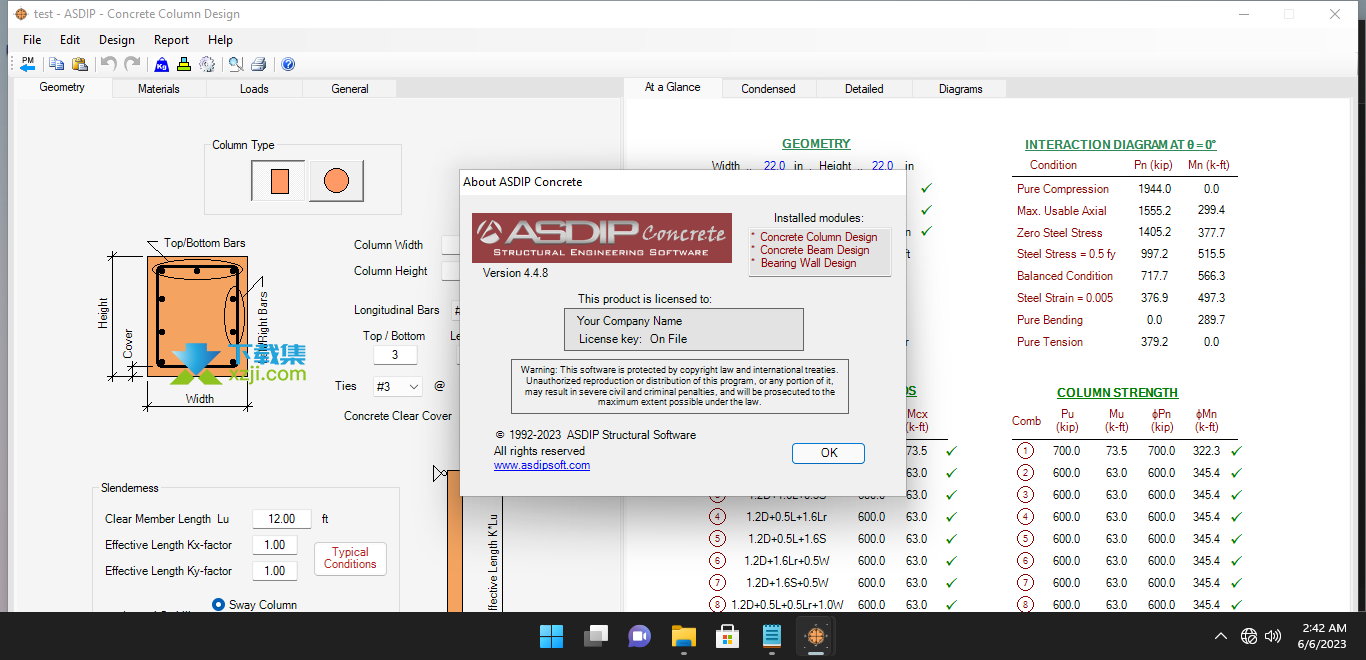
Task: Click the ASDIP app icon on taskbar
Action: pyautogui.click(x=816, y=636)
